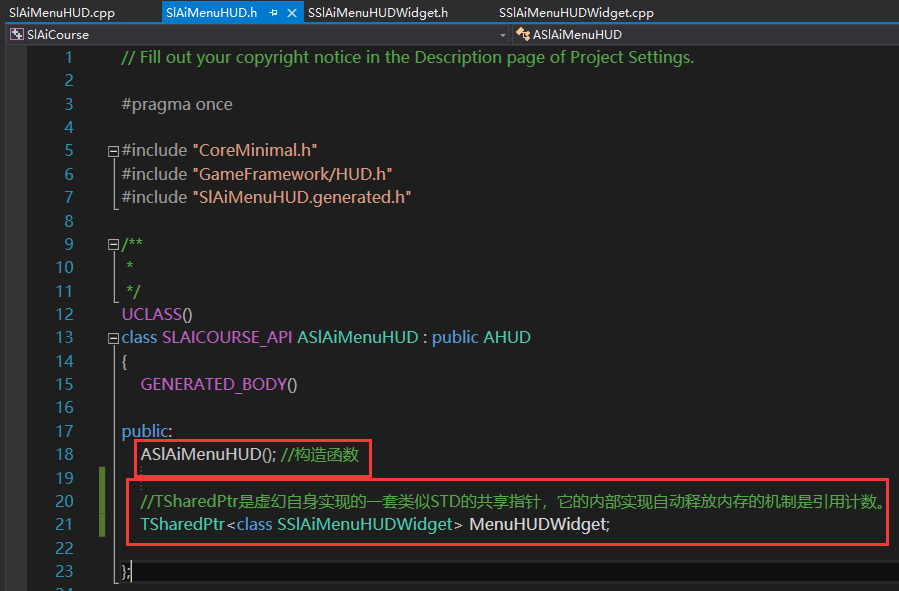Click the ASlAiMenuHUD() constructor declaration
Image resolution: width=899 pixels, height=591 pixels.
click(208, 455)
